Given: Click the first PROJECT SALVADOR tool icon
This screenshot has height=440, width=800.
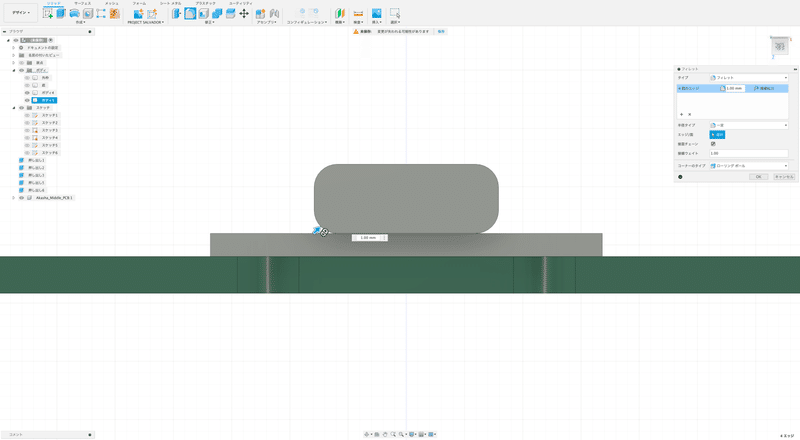Looking at the screenshot, I should pos(138,14).
